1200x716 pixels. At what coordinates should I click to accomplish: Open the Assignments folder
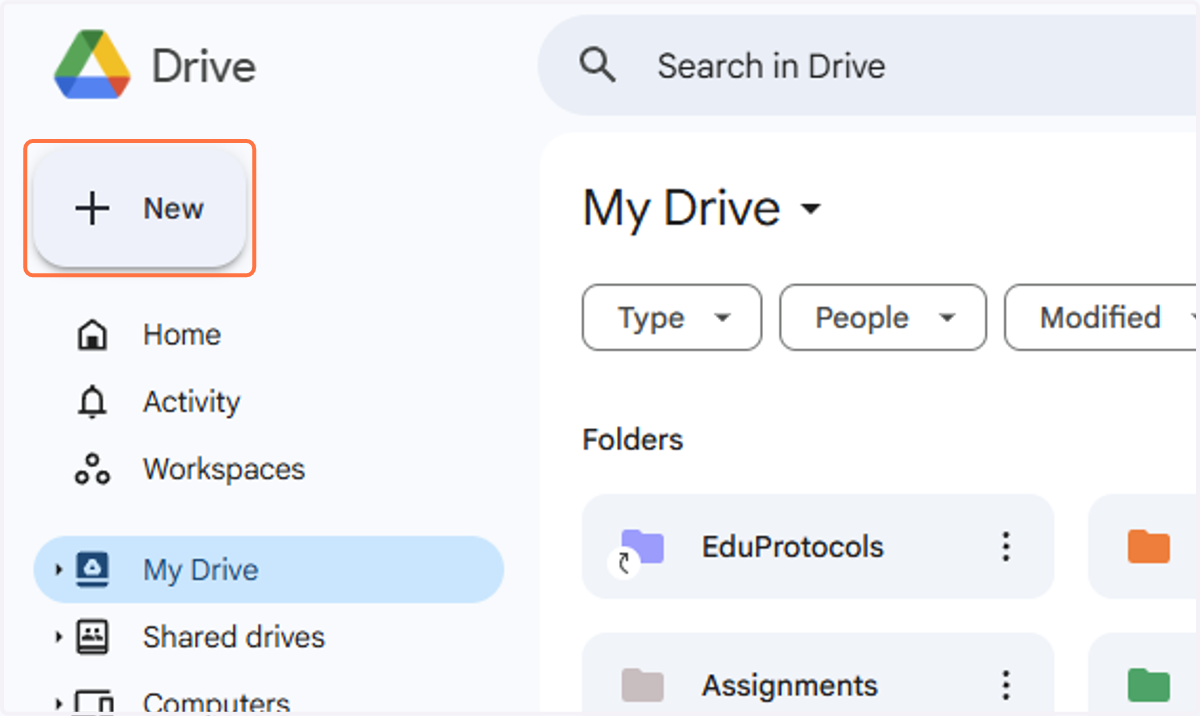(x=818, y=674)
